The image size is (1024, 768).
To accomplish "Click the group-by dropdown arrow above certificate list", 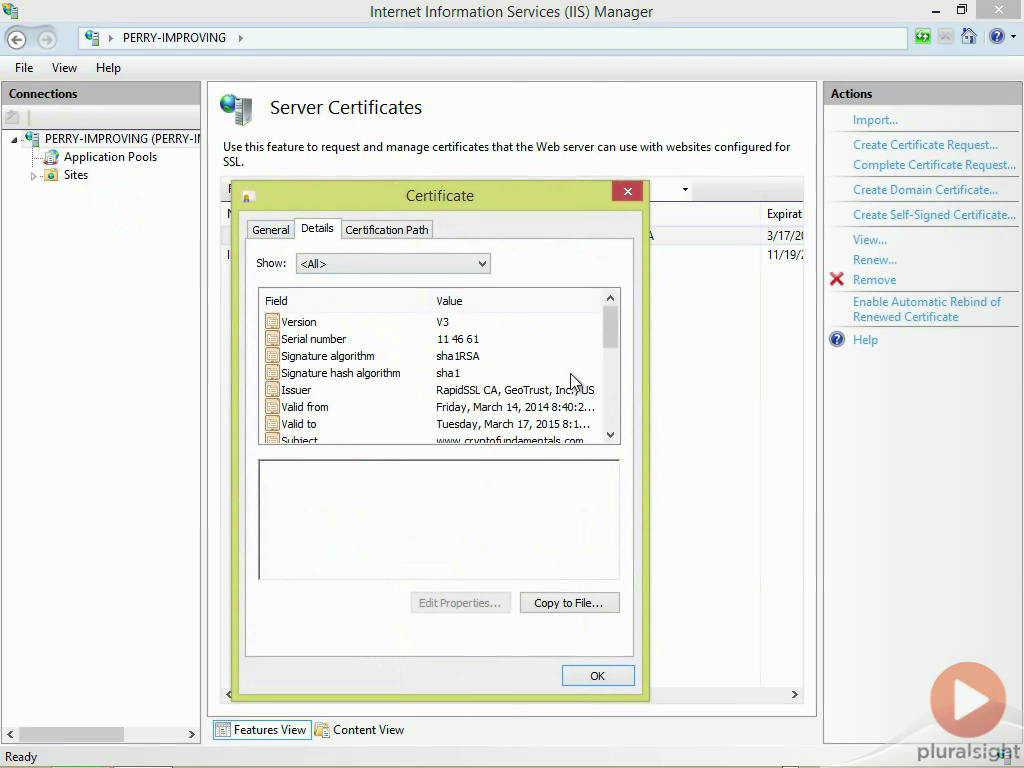I will [685, 189].
